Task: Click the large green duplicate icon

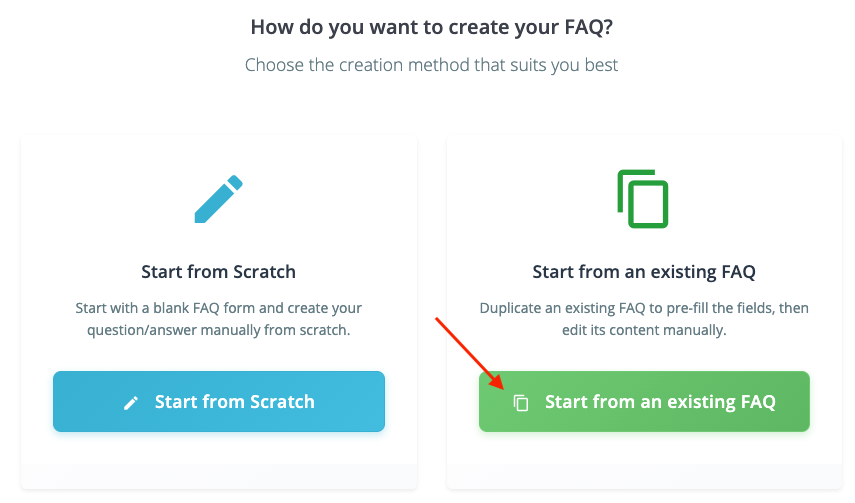Action: click(643, 199)
